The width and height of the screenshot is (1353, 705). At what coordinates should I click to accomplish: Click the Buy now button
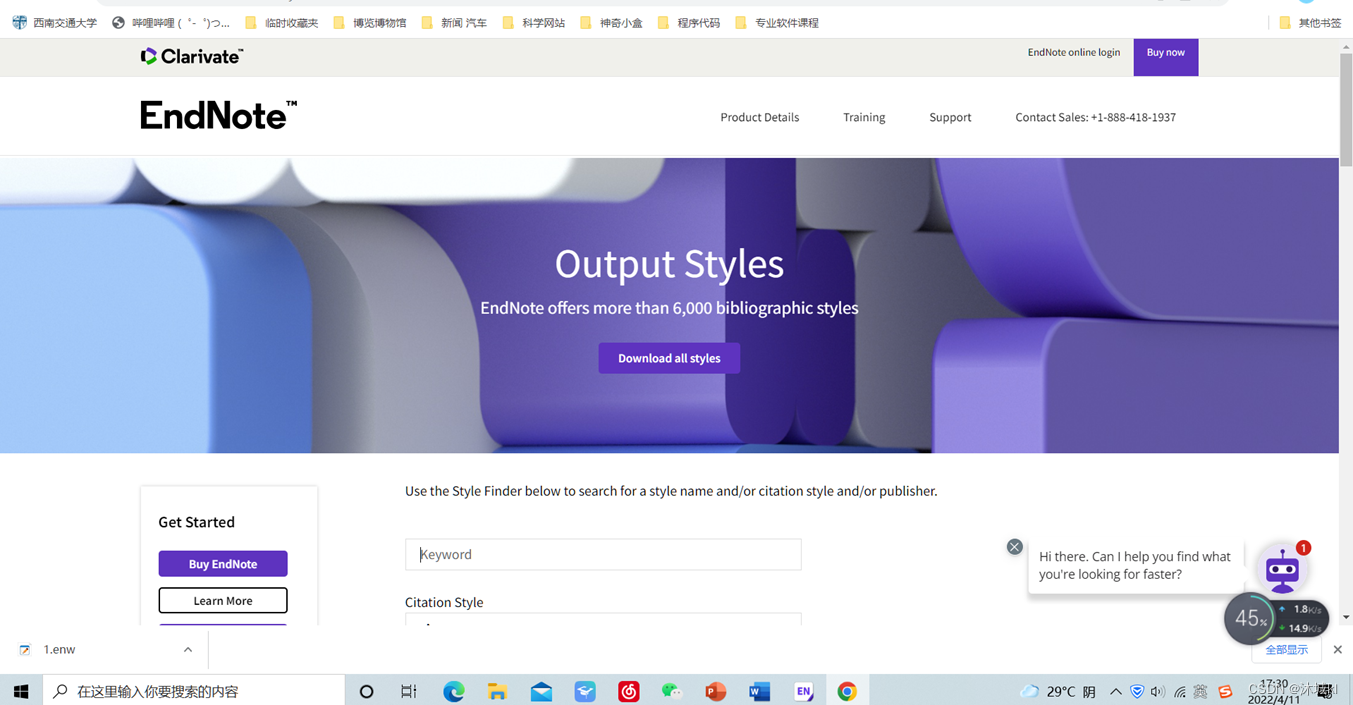point(1166,56)
